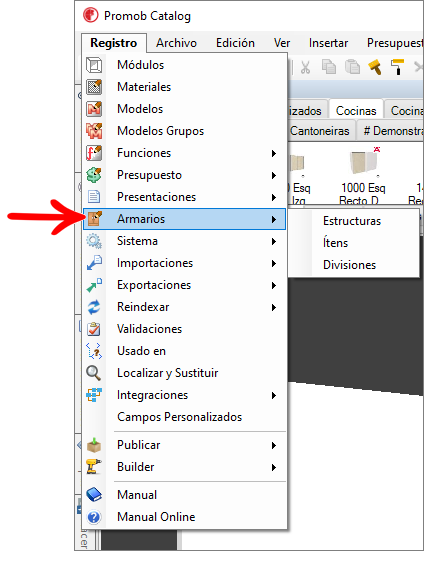Click the Modelos Grupos icon
432x562 pixels.
coord(94,131)
